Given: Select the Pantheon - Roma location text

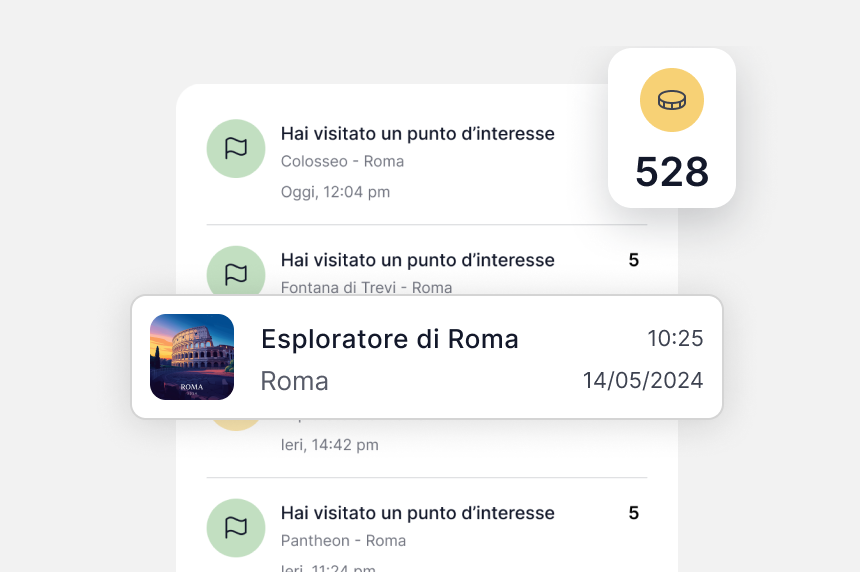Looking at the screenshot, I should pos(343,541).
